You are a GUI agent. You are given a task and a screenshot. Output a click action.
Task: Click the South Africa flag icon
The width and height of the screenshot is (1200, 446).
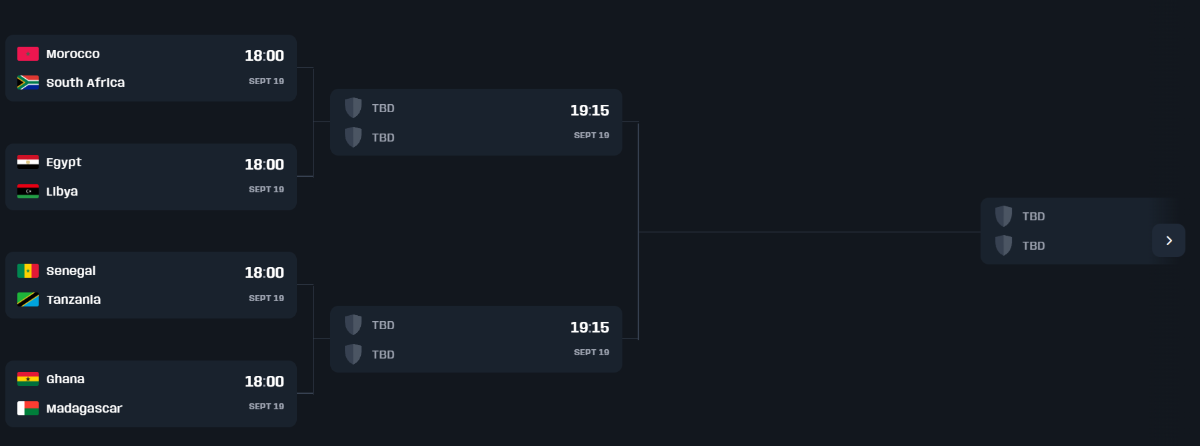28,82
